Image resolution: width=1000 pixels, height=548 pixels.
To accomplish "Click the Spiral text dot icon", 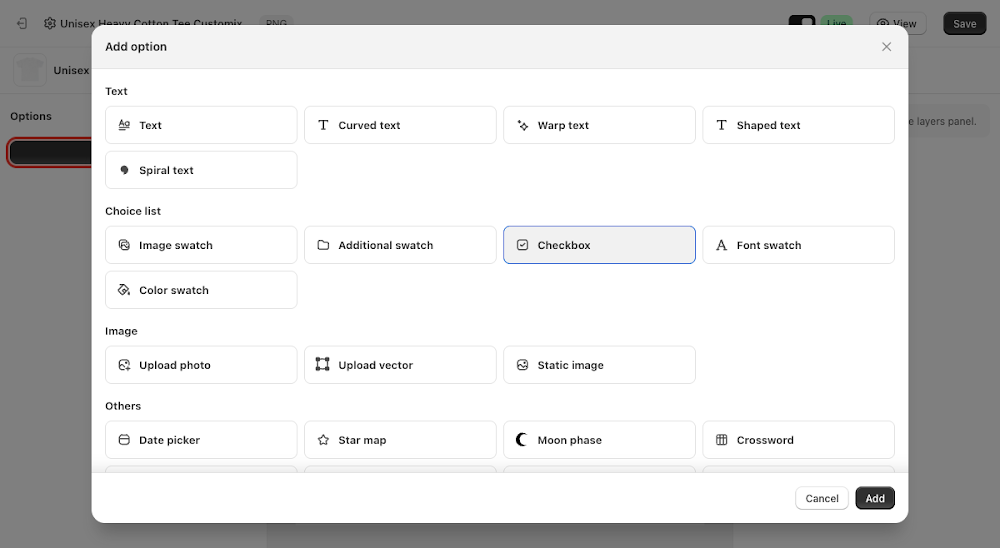I will point(124,170).
